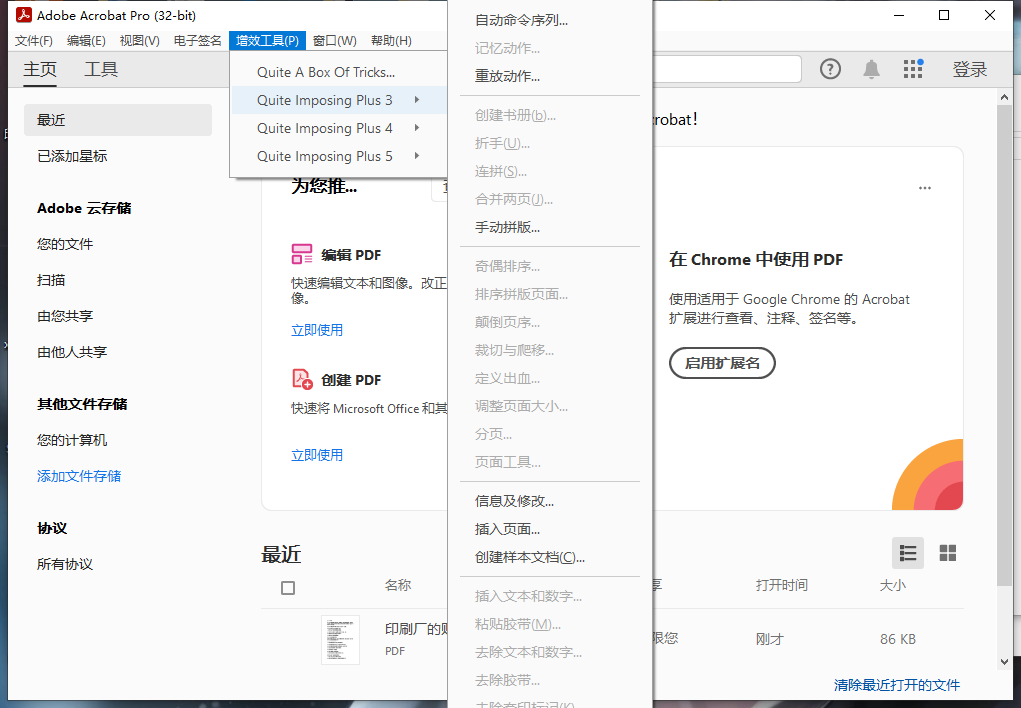Click 立即使用 link under 编辑 PDF

[x=317, y=330]
